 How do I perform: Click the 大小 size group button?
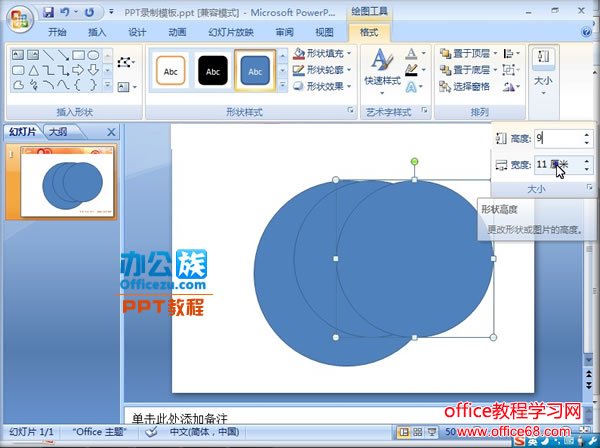(x=543, y=71)
